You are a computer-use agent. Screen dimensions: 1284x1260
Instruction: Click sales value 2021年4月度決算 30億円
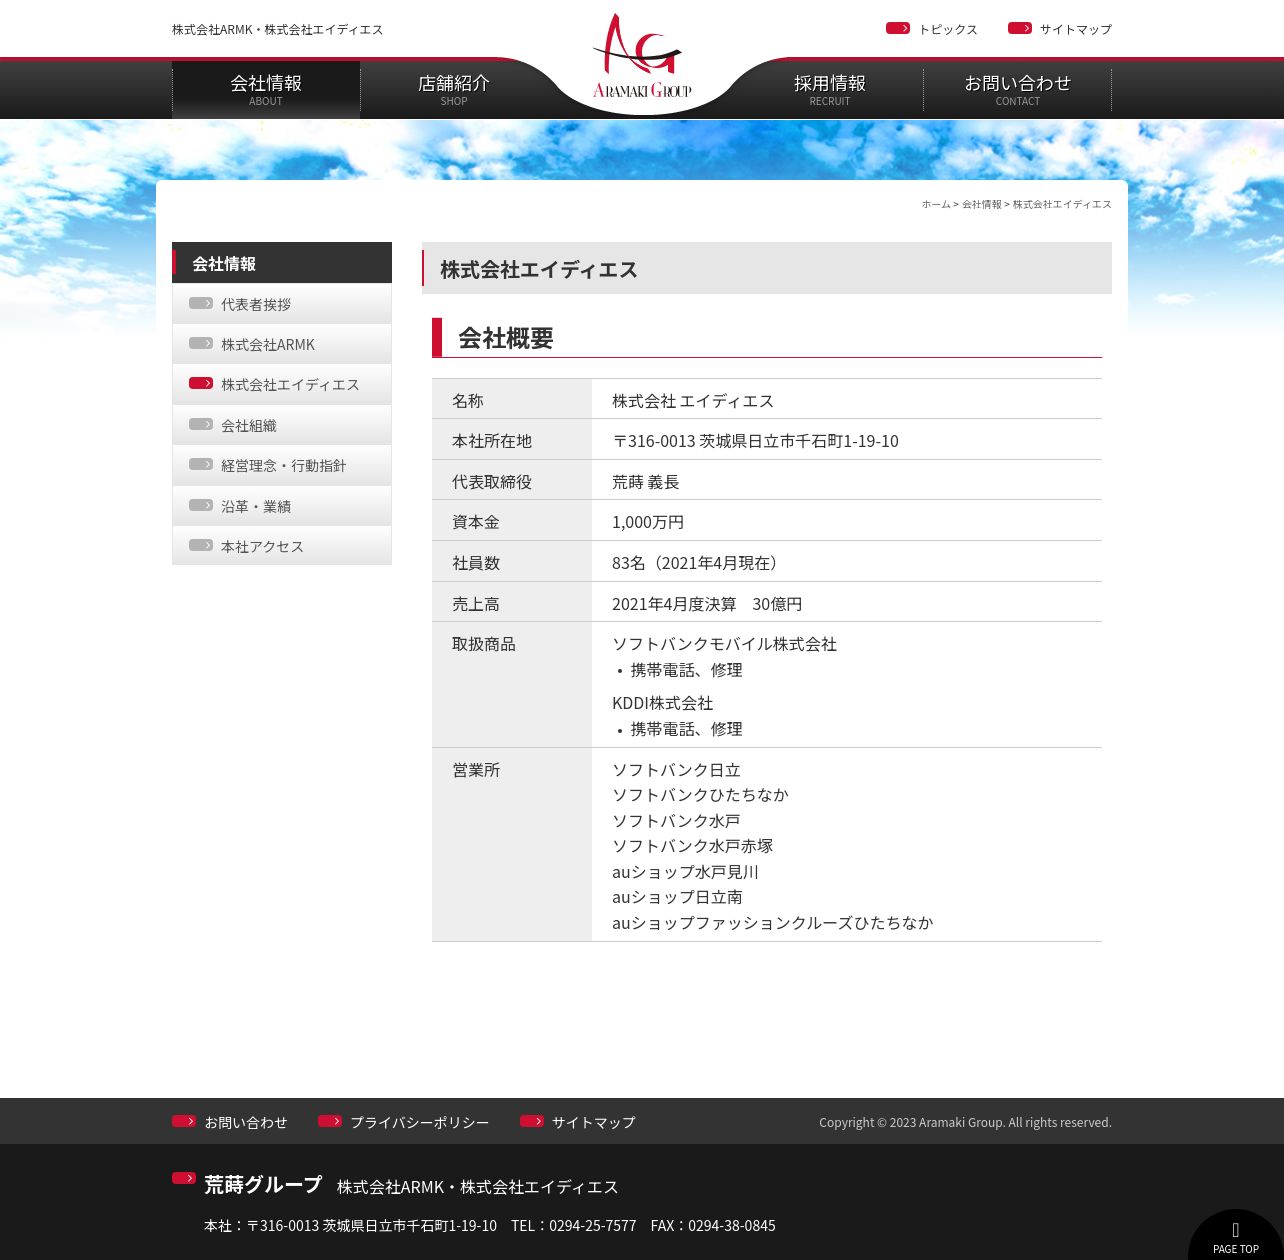click(707, 603)
